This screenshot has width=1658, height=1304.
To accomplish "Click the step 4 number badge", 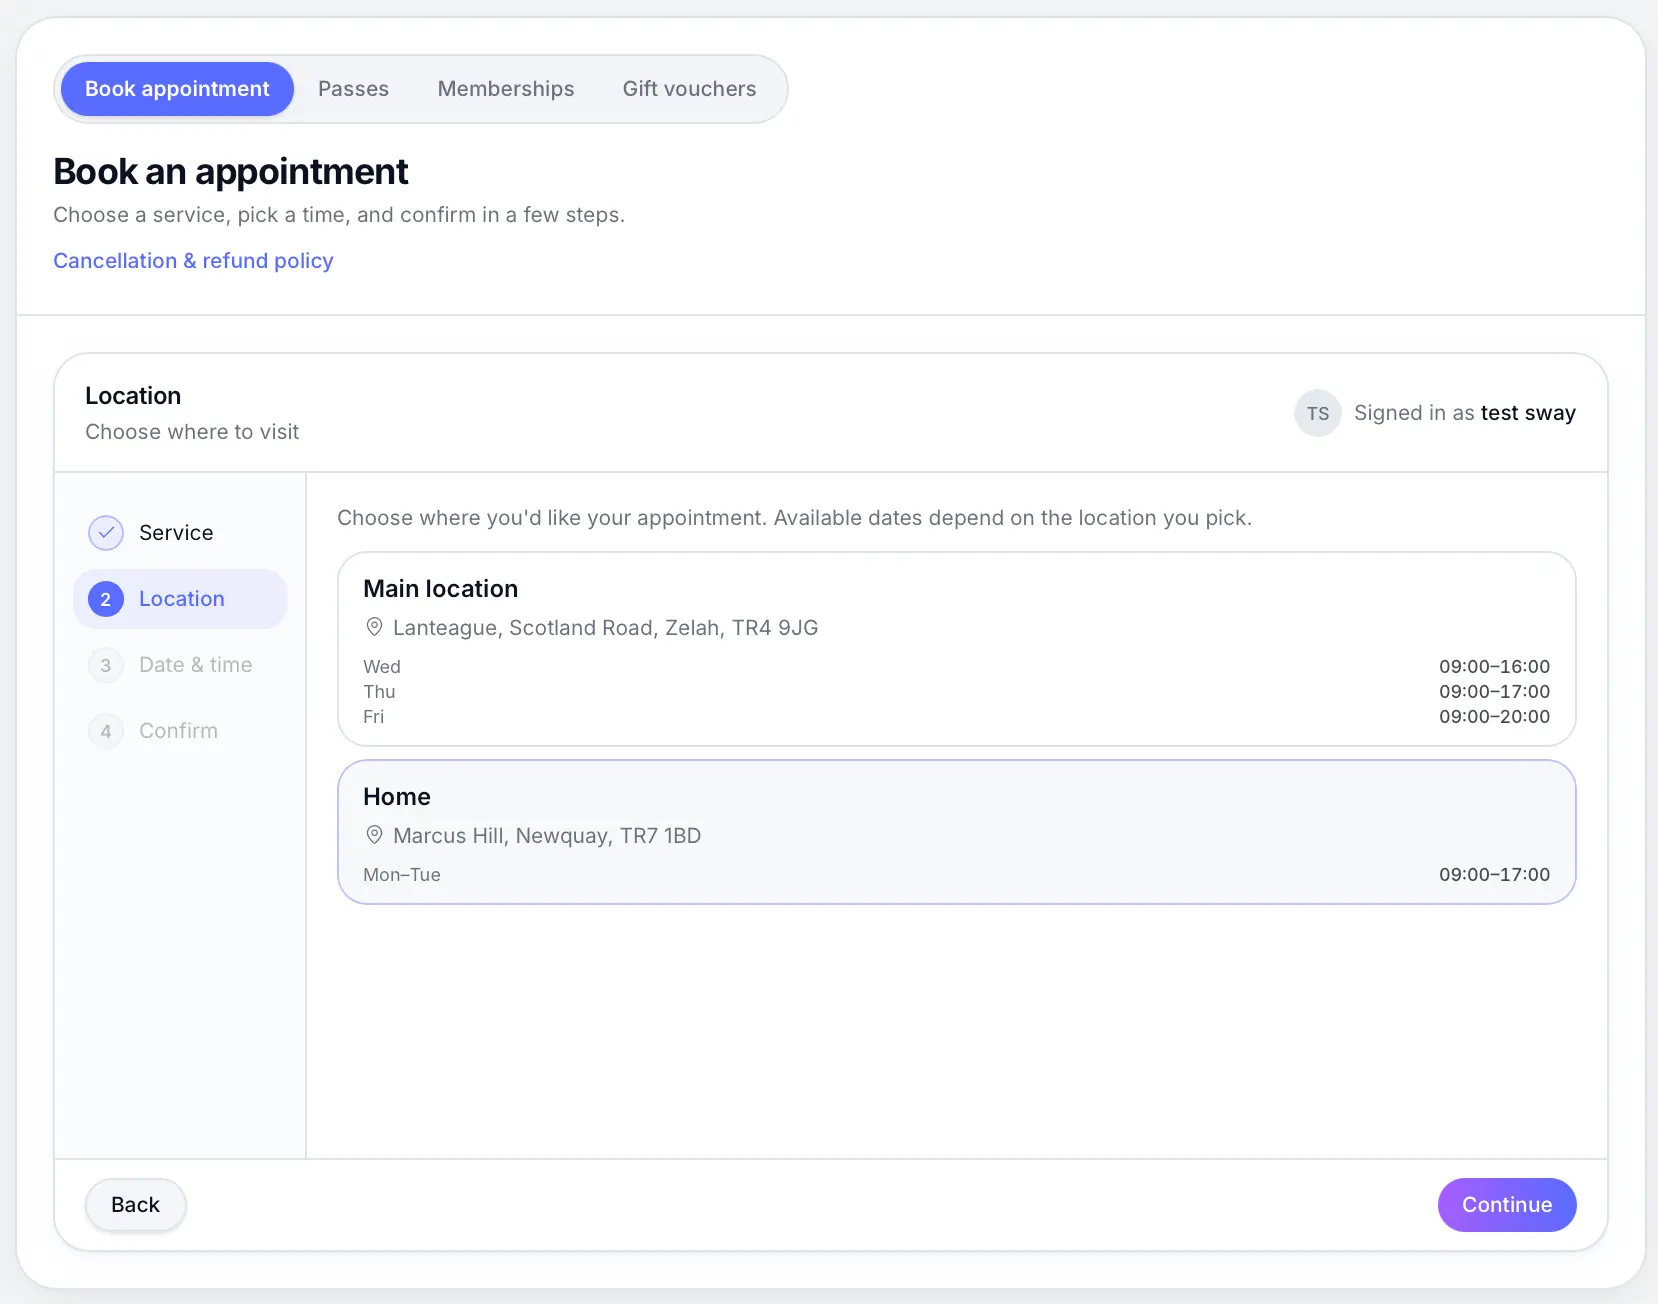I will click(106, 731).
